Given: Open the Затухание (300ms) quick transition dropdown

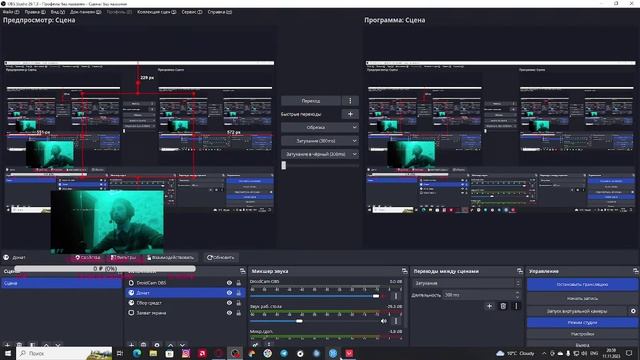Looking at the screenshot, I should [320, 141].
